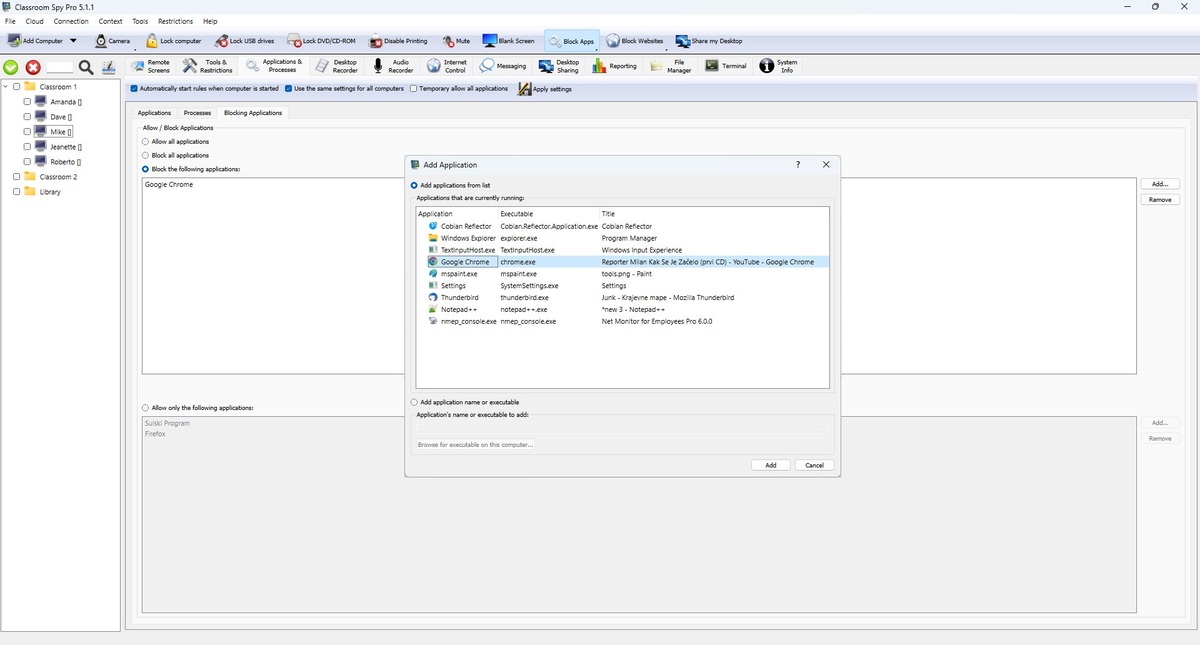Tick the checkbox next to Mike
This screenshot has height=645, width=1200.
click(x=27, y=132)
